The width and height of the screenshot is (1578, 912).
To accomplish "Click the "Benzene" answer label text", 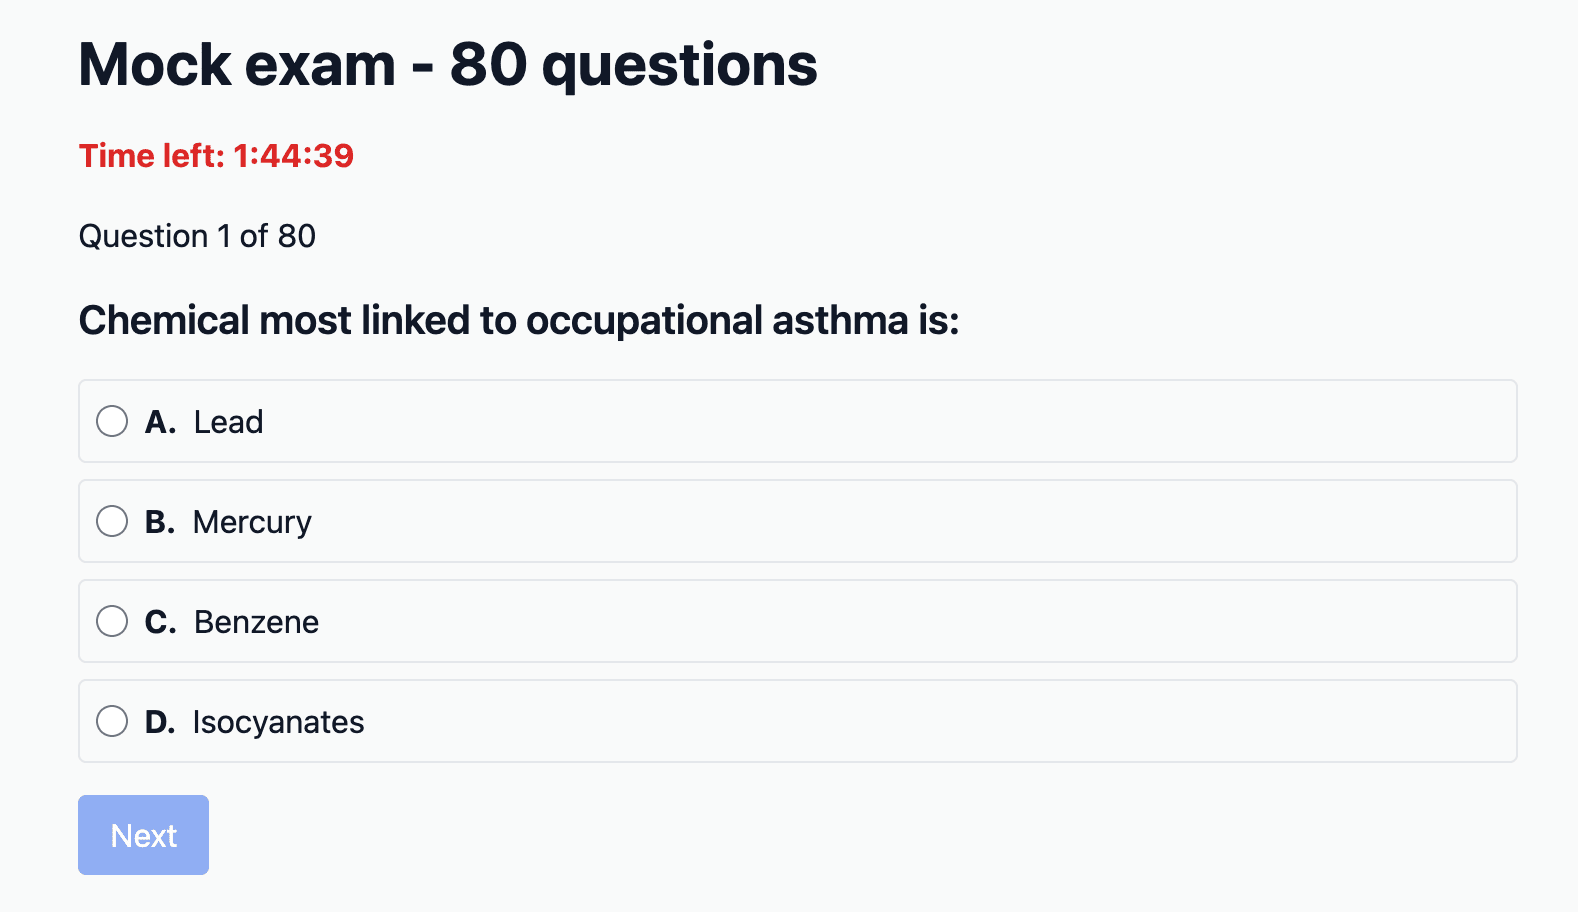I will tap(256, 622).
